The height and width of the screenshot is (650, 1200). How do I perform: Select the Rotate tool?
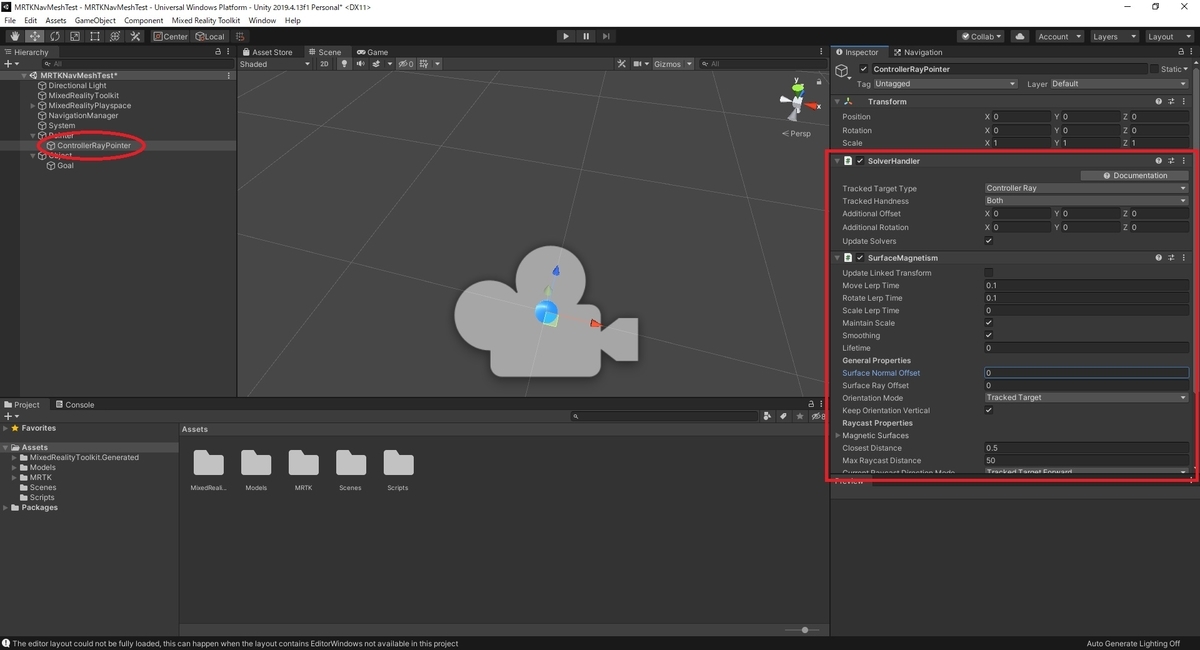point(55,36)
